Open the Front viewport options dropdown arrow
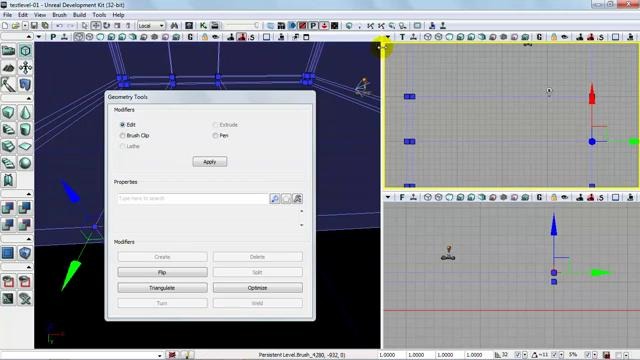 point(388,197)
